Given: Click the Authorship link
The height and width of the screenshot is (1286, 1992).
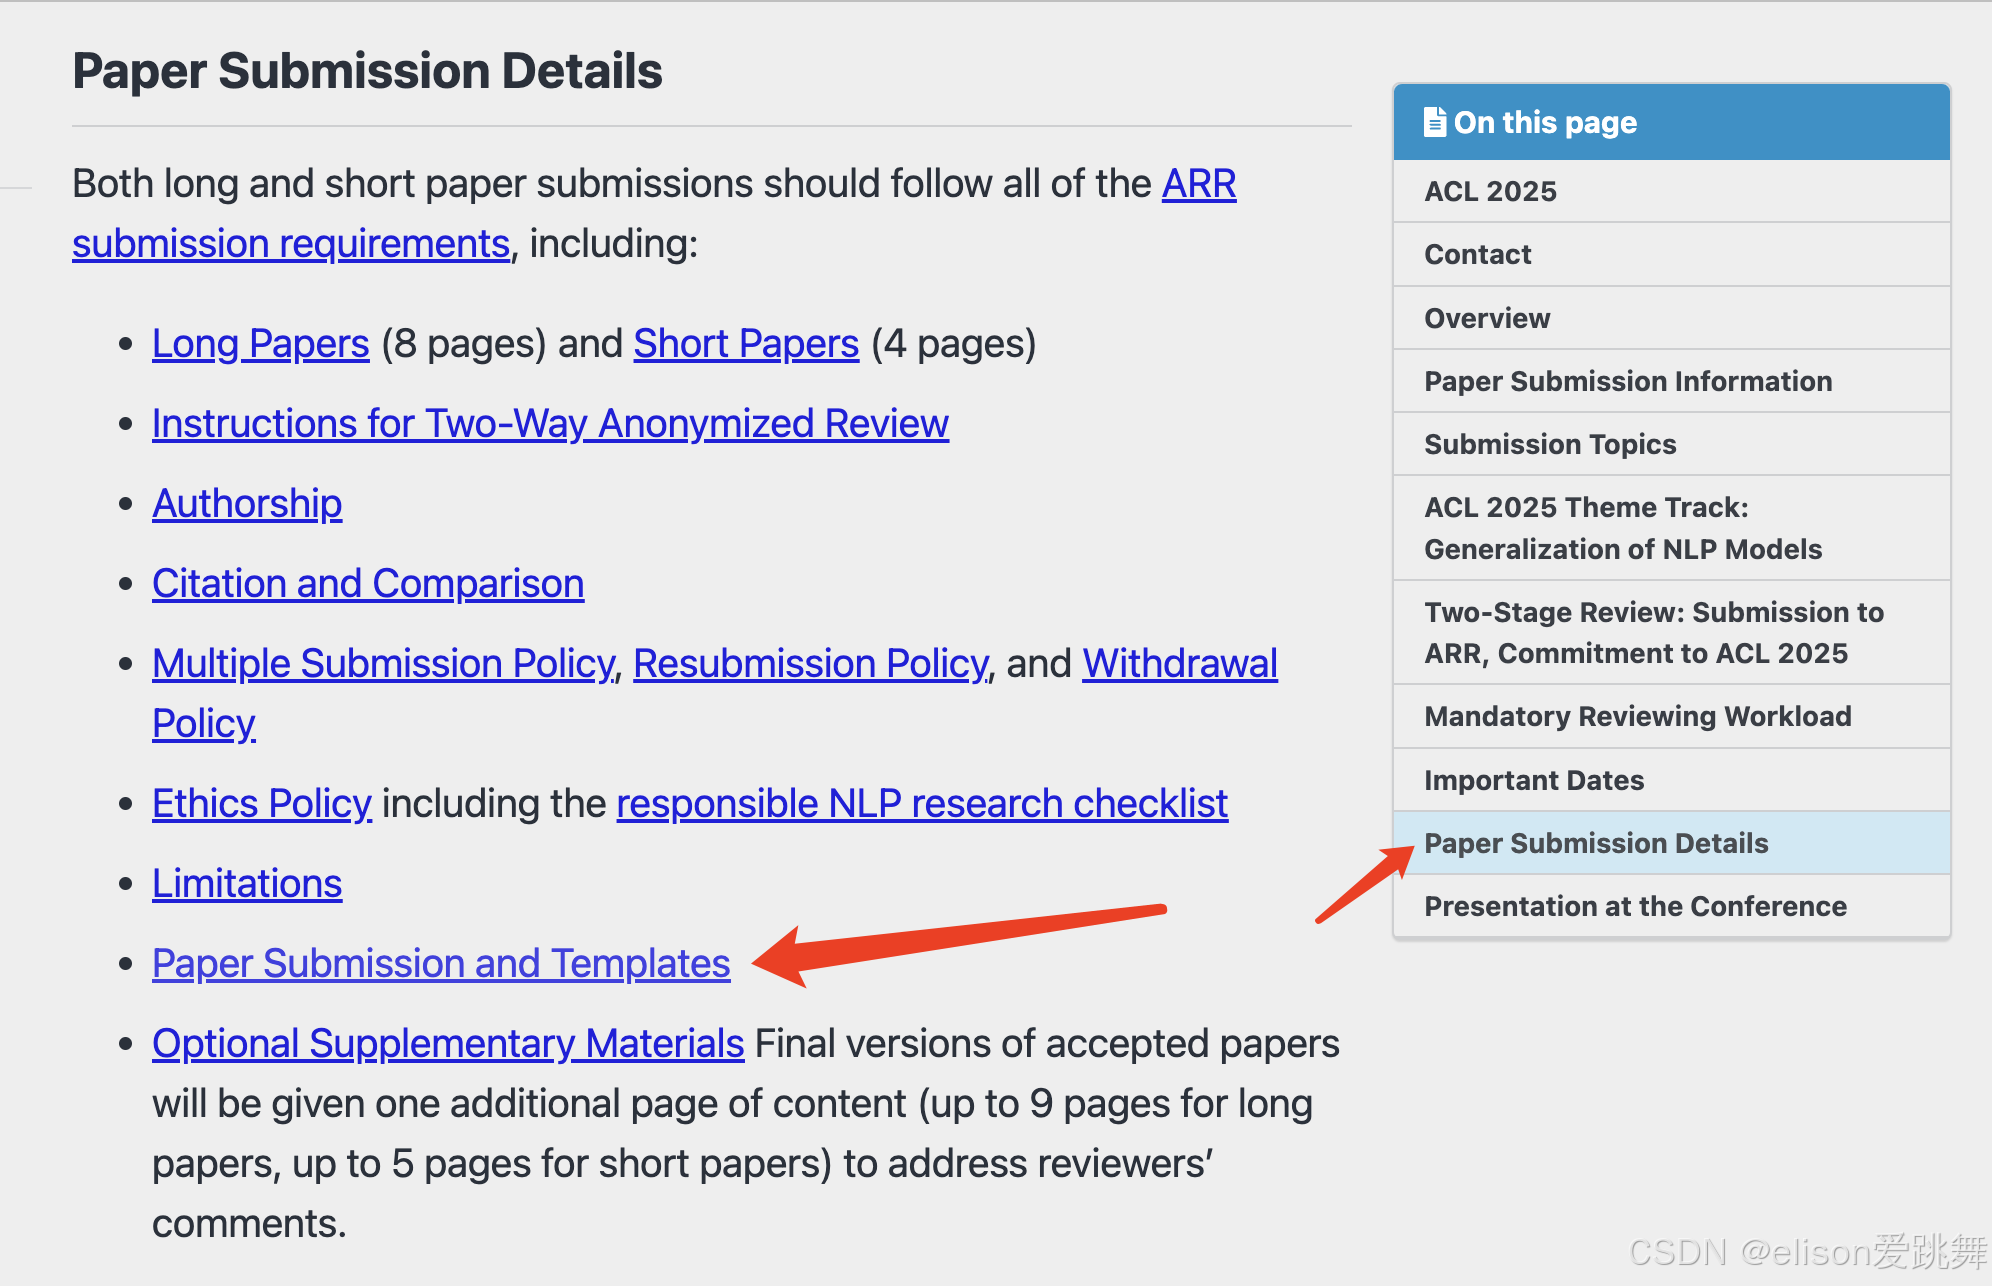Looking at the screenshot, I should [x=247, y=504].
